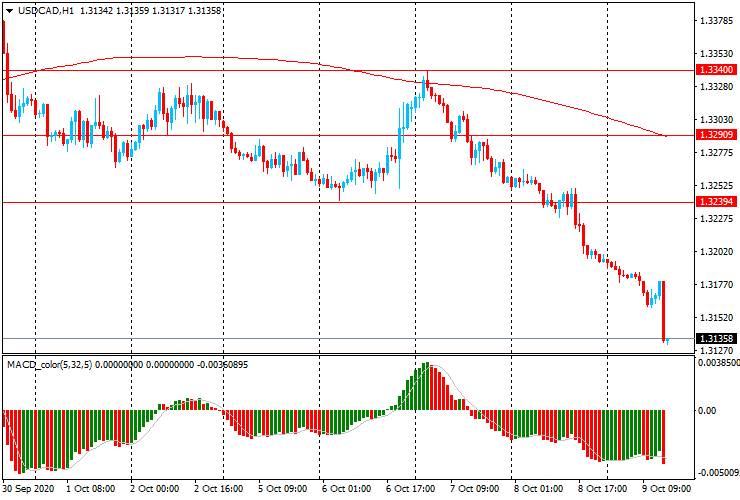Click the 2 Oct 16:00 time label
This screenshot has width=740, height=500.
219,489
